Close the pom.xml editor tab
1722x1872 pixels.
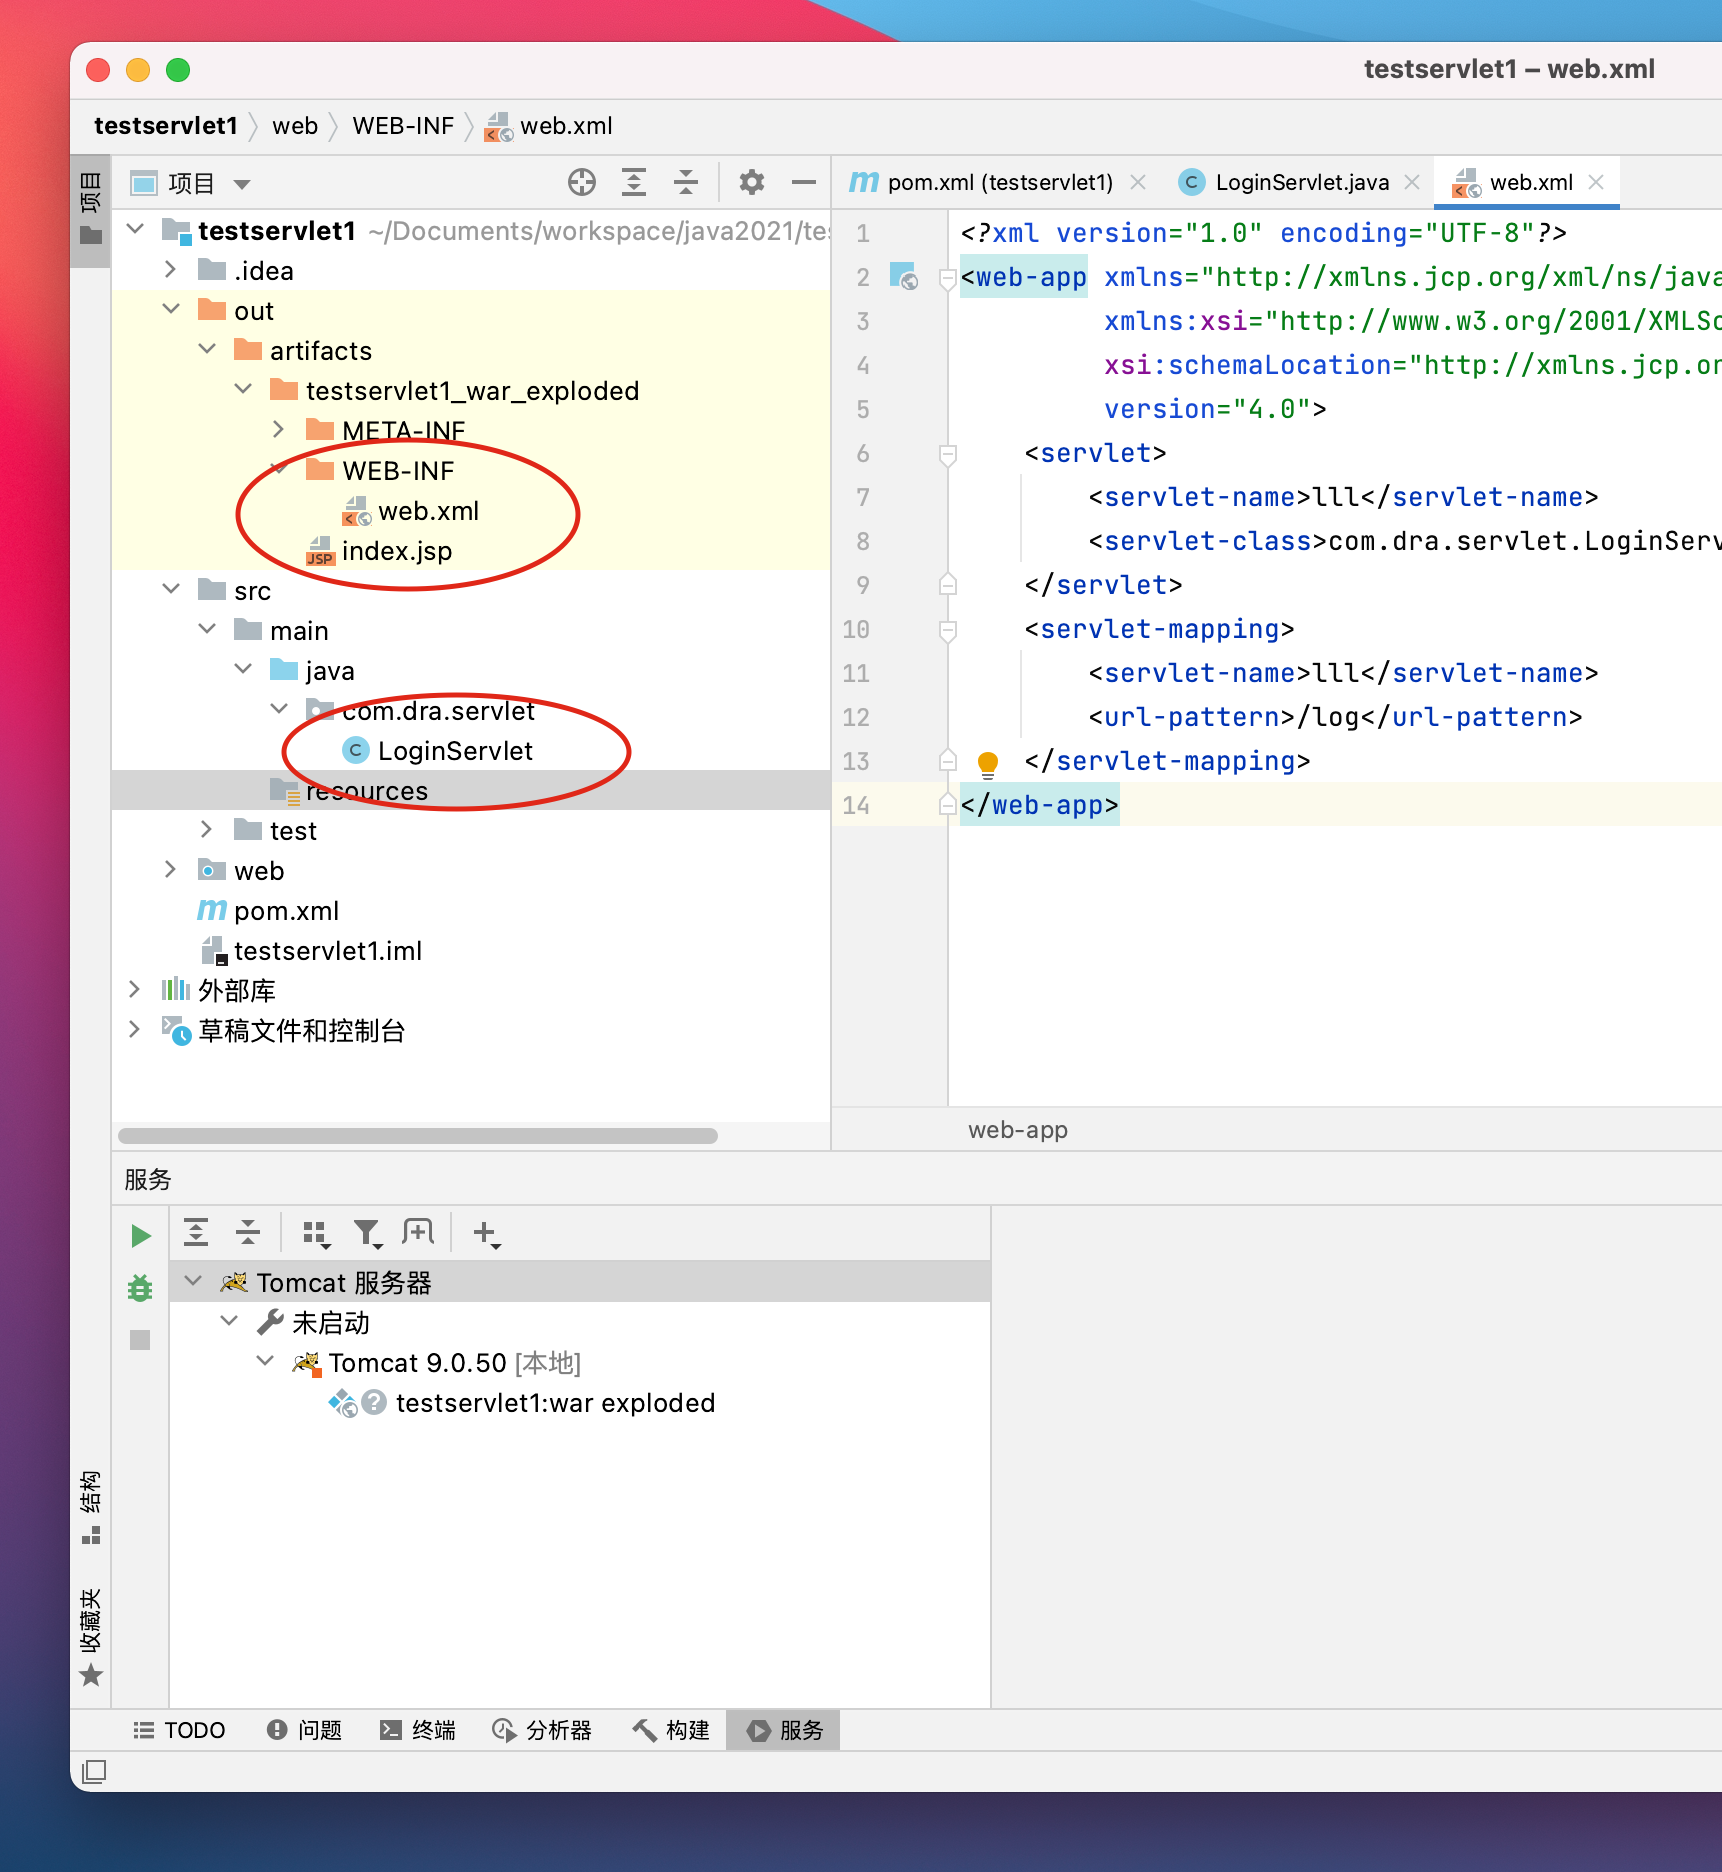click(x=1138, y=182)
